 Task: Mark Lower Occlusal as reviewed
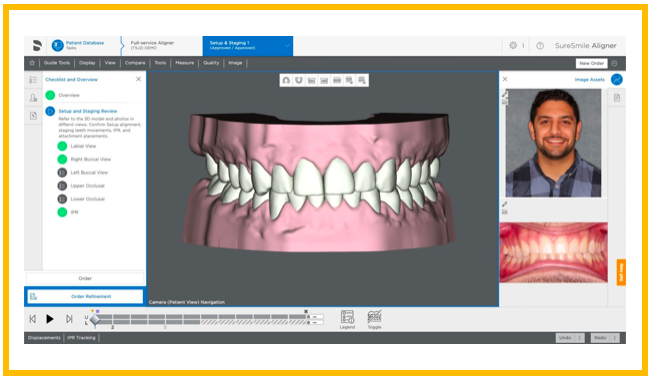(x=62, y=199)
